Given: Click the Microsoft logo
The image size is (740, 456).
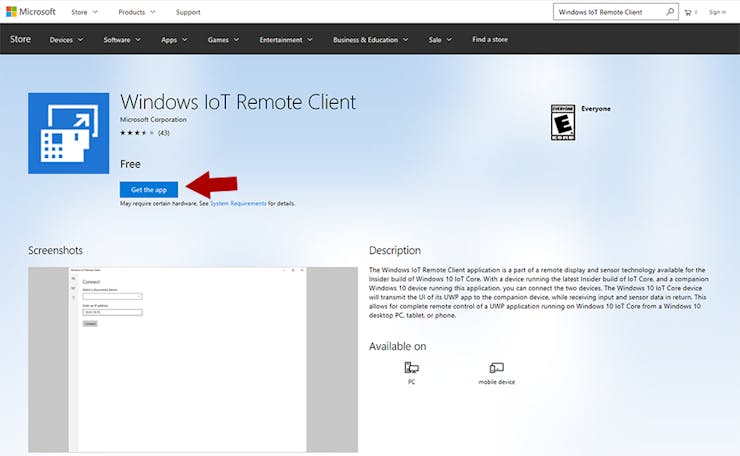Looking at the screenshot, I should pyautogui.click(x=31, y=12).
